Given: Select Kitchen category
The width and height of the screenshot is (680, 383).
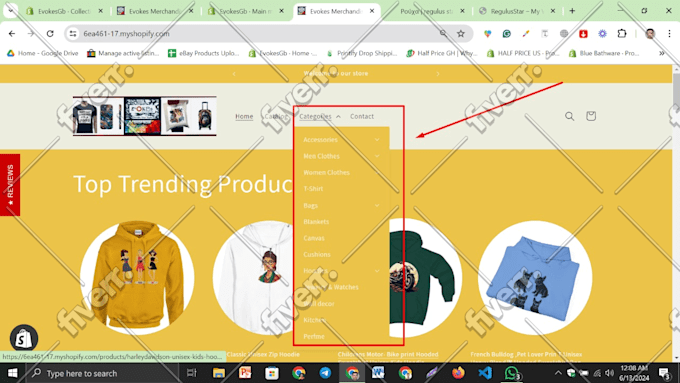Looking at the screenshot, I should click(x=315, y=320).
